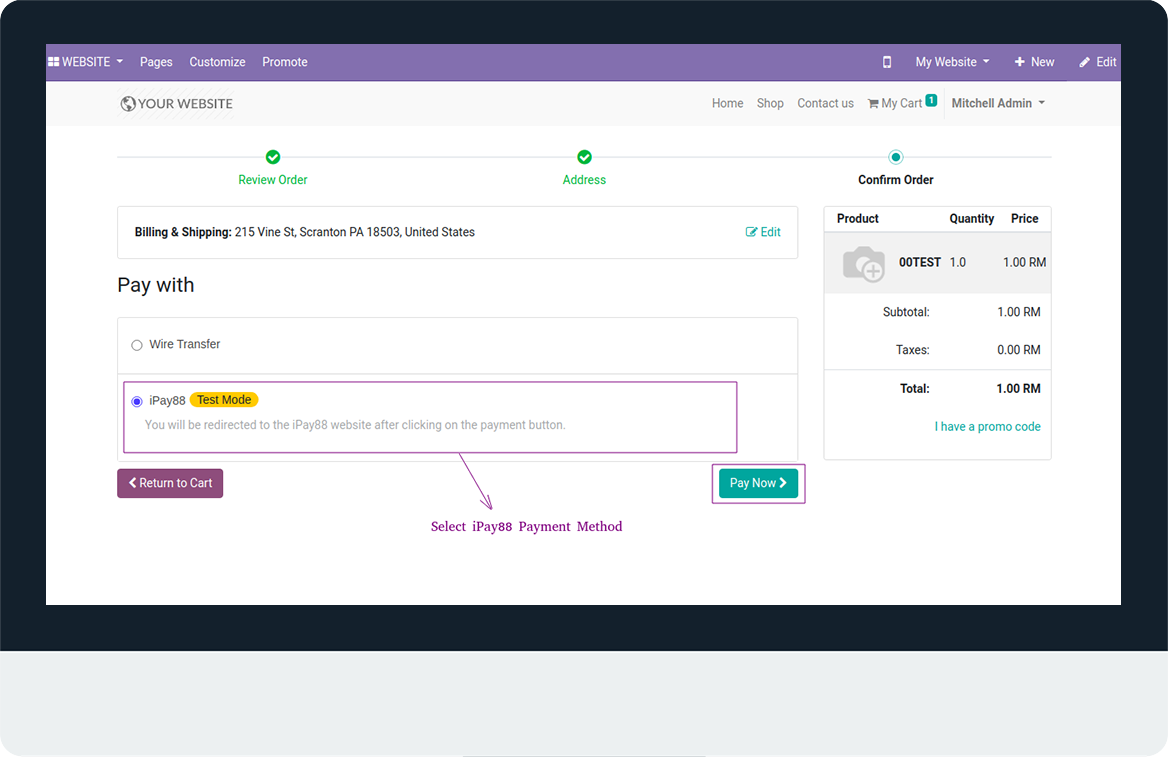
Task: Click the Test Mode badge
Action: (224, 400)
